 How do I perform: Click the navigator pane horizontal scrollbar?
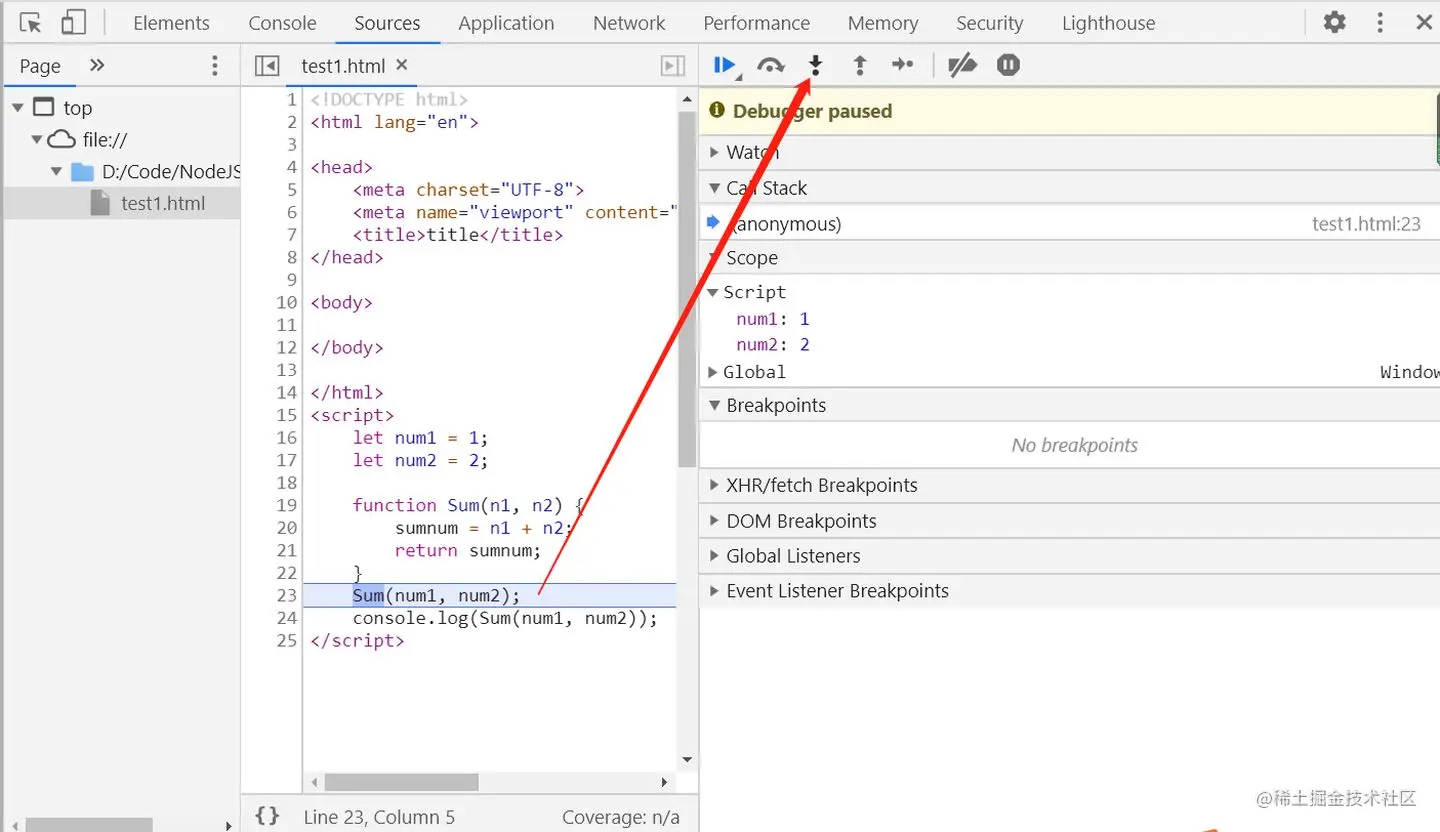tap(89, 825)
